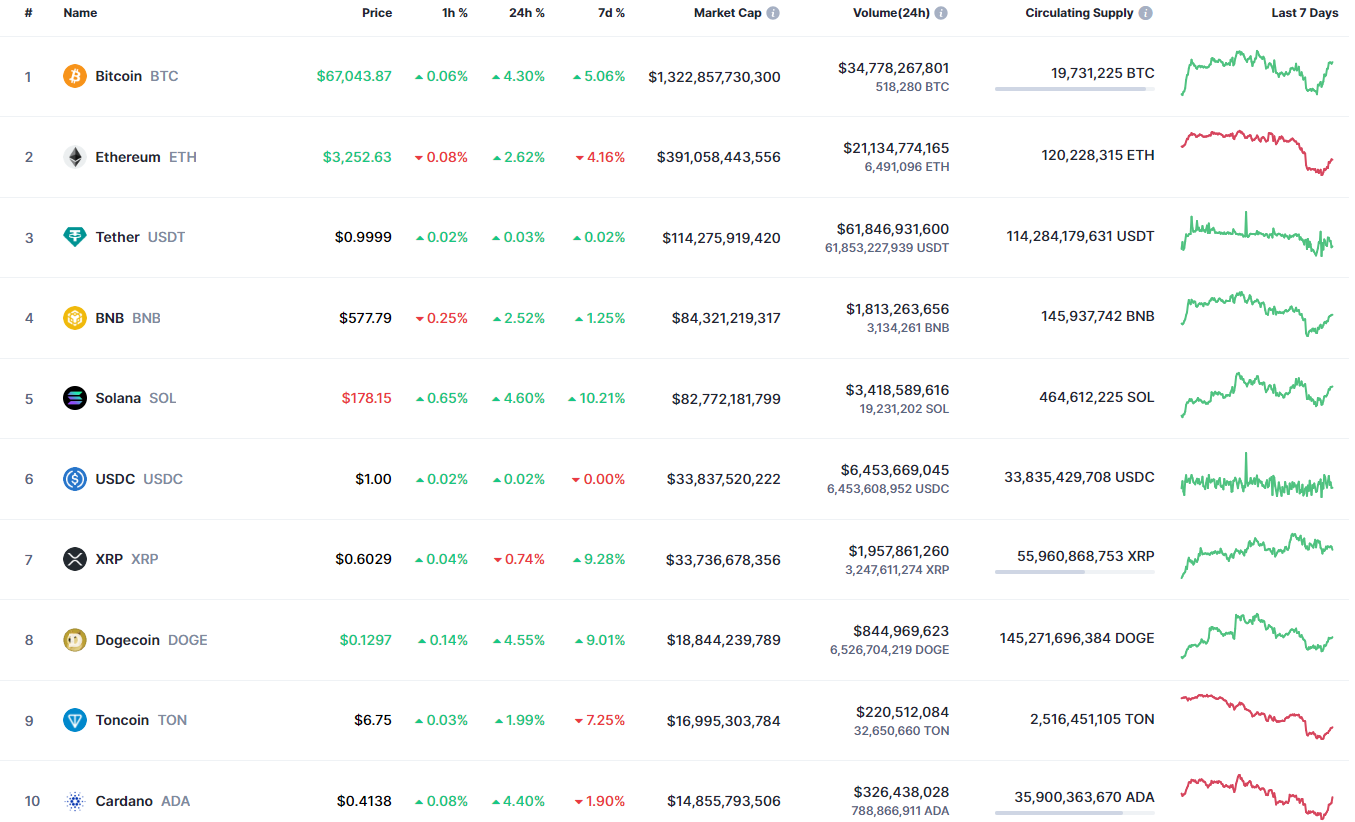Click the blue USDC logo icon
This screenshot has height=822, width=1355.
tap(75, 479)
